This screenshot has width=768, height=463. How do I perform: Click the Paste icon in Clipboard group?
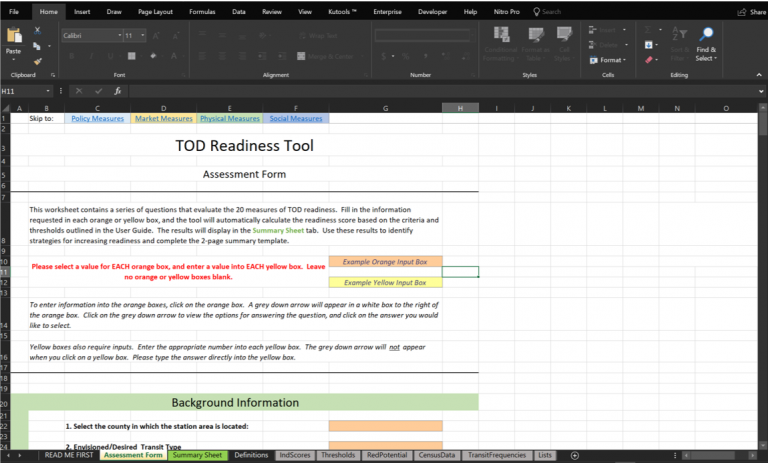pos(14,38)
